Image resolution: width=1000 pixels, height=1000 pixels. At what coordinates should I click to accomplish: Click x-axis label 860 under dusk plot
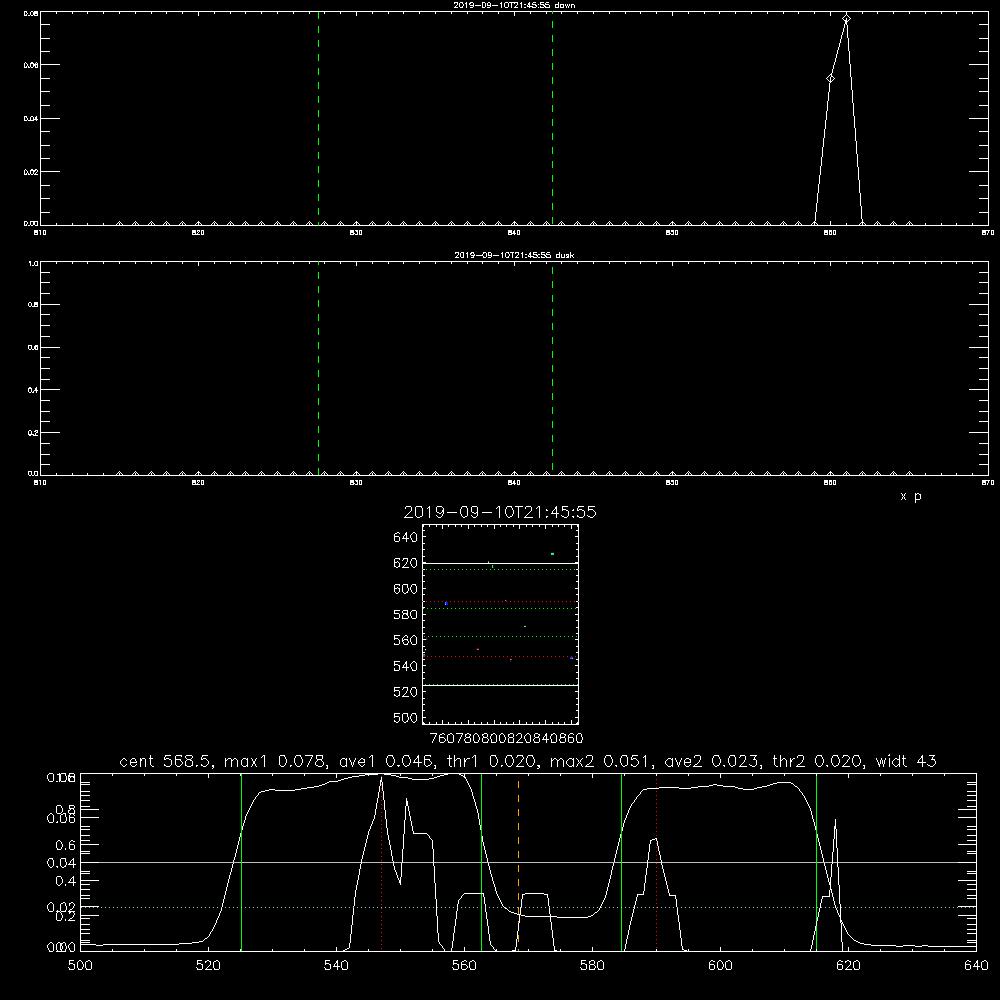(x=830, y=483)
